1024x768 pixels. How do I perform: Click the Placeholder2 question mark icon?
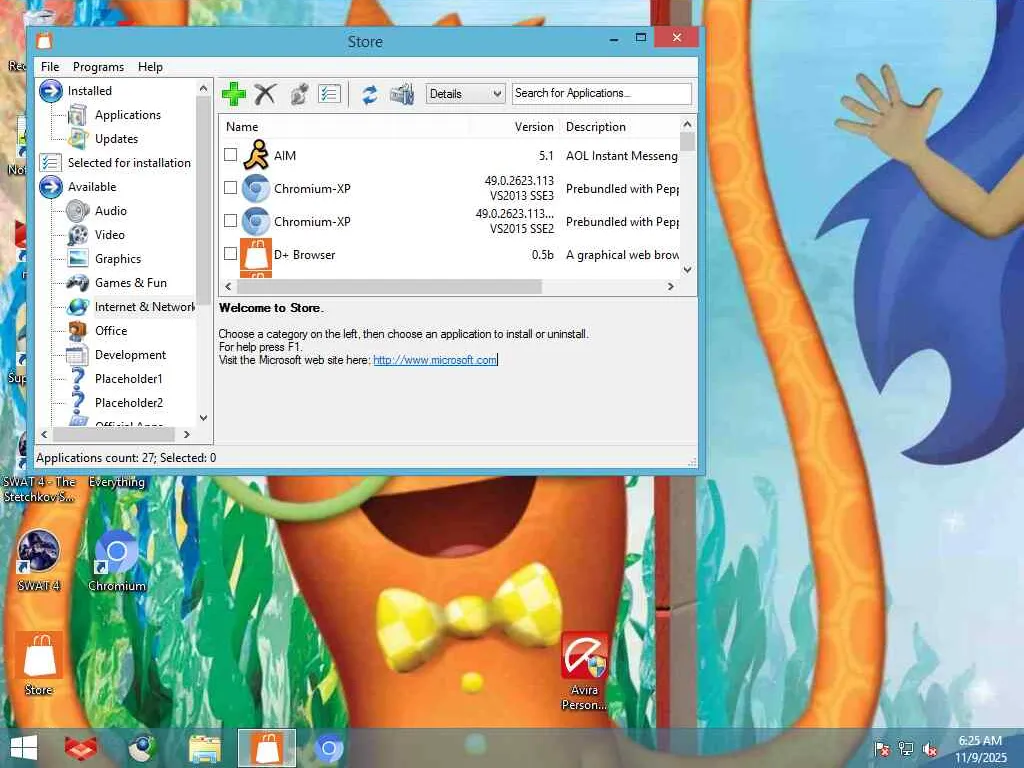pos(78,402)
